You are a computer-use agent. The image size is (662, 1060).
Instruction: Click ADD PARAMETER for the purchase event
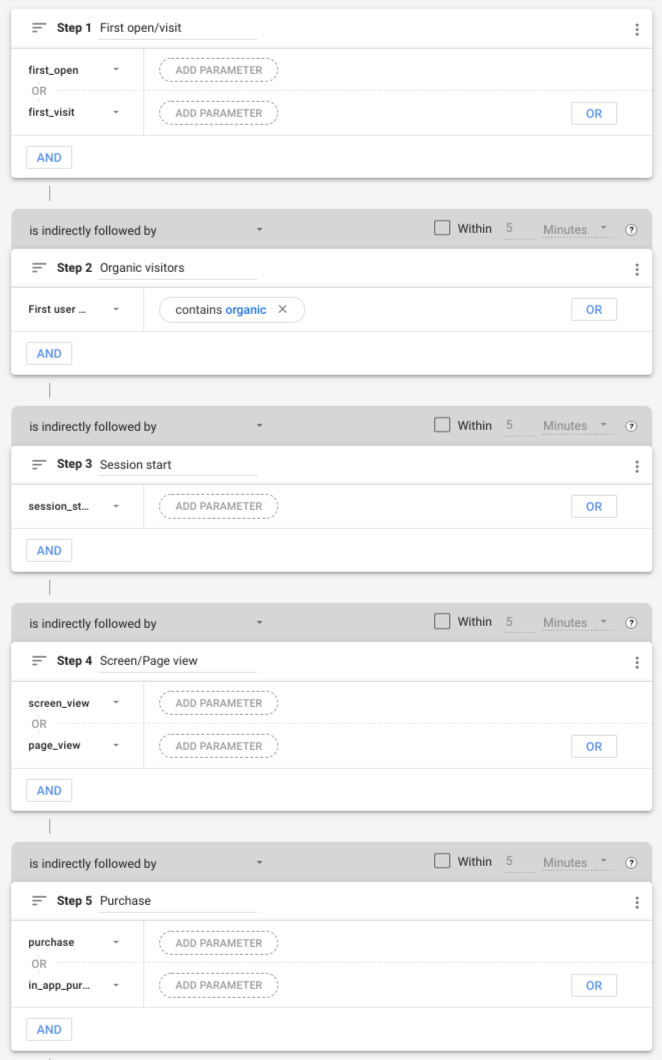[218, 943]
